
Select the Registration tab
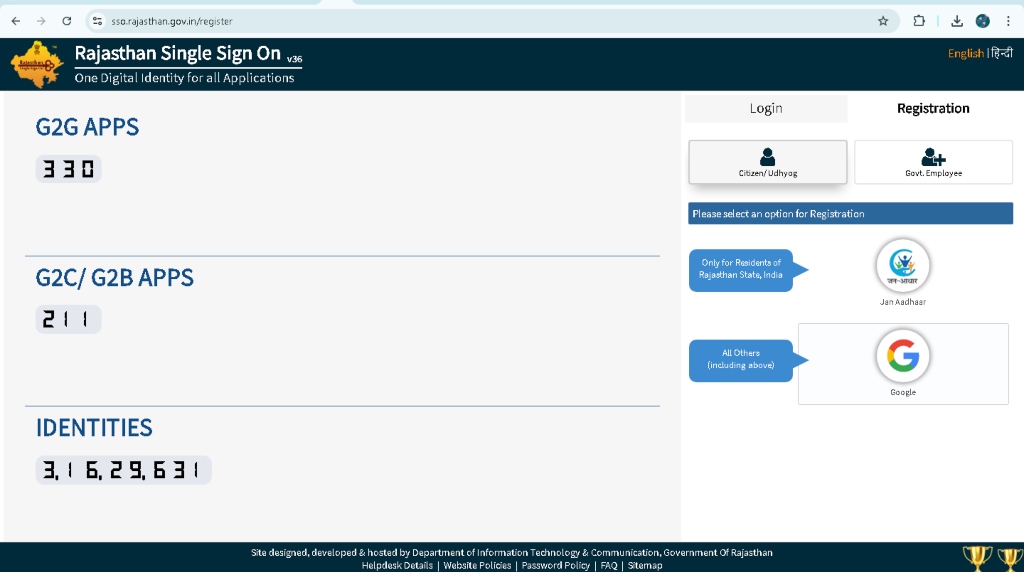pos(933,108)
